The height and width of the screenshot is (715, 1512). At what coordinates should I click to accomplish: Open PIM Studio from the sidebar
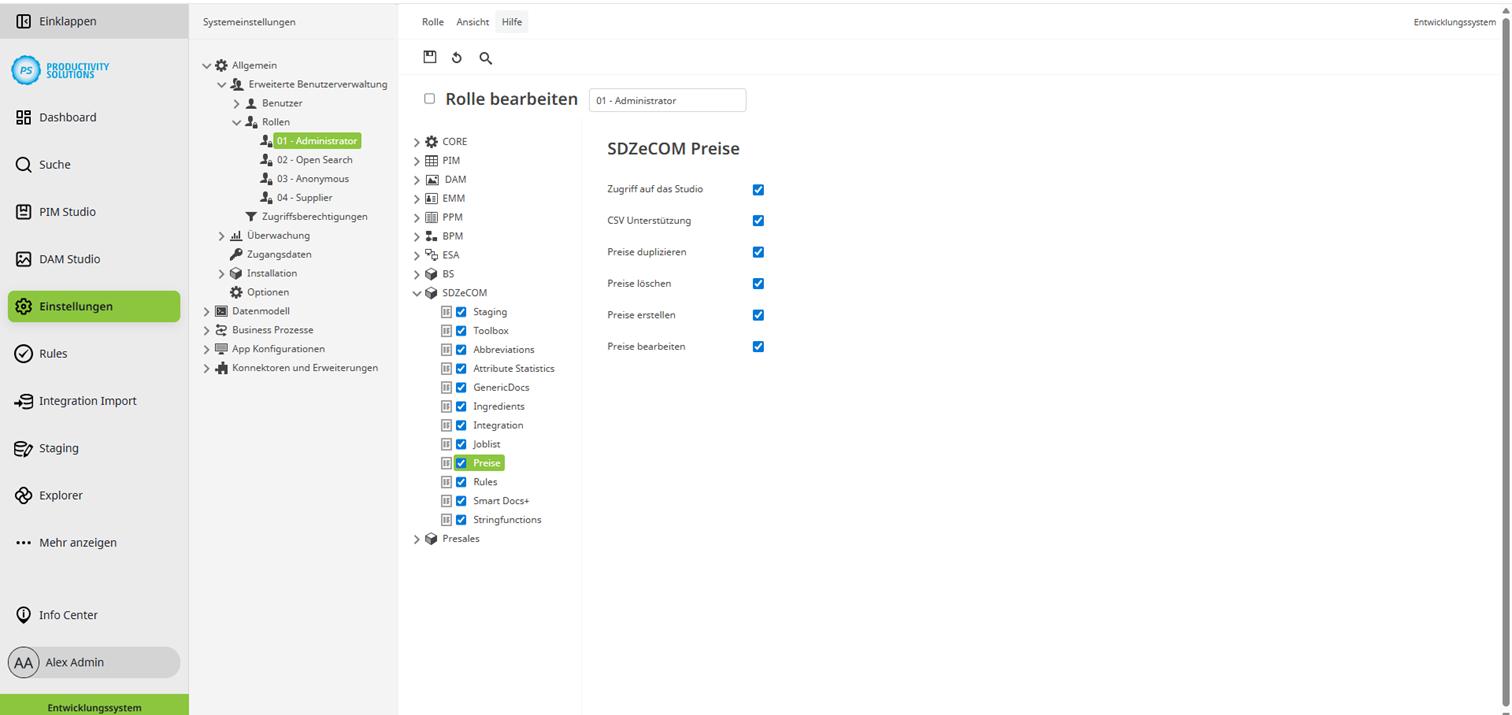coord(68,211)
